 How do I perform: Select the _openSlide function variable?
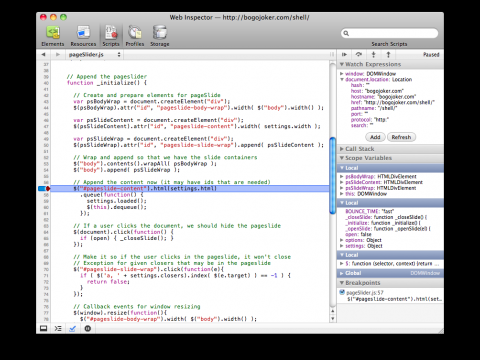[x=388, y=229]
